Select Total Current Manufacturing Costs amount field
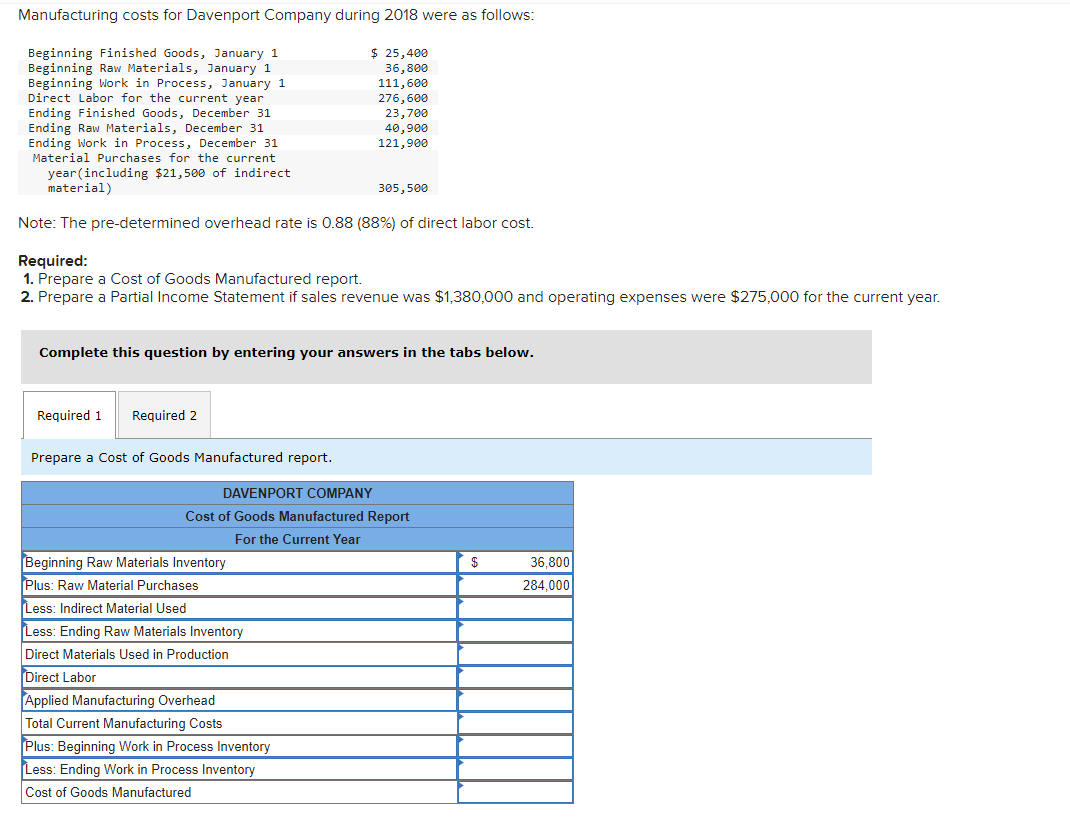Viewport: 1070px width, 821px height. pos(515,723)
